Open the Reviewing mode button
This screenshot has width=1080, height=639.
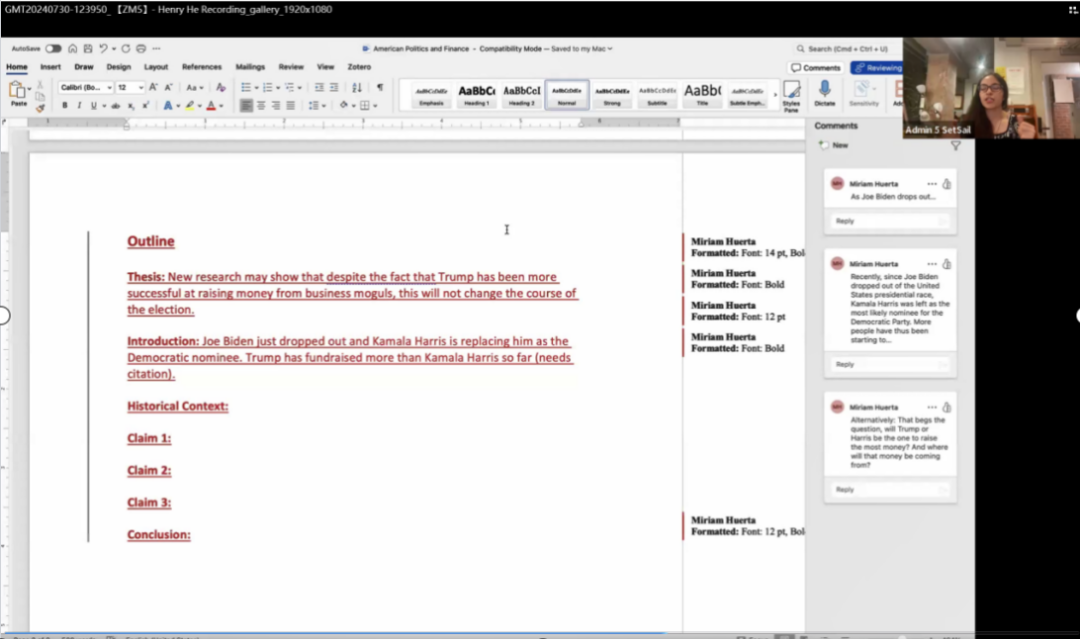click(x=877, y=67)
